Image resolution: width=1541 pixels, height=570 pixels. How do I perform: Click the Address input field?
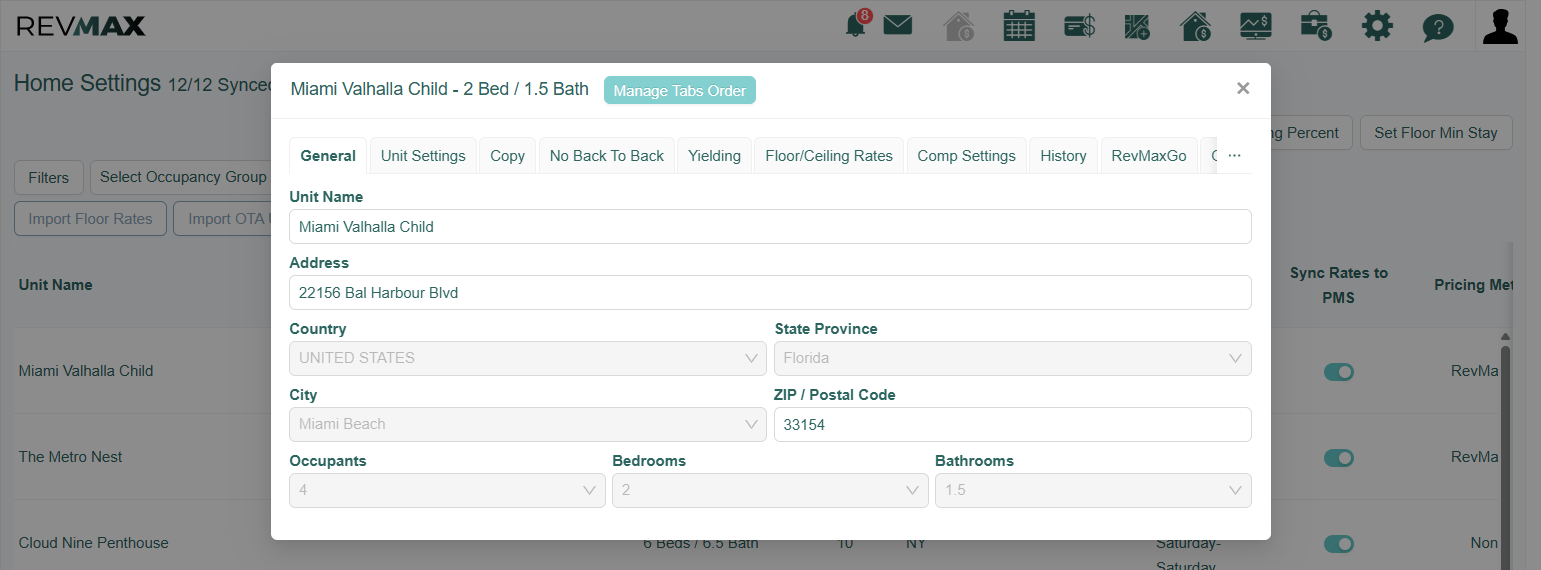tap(770, 292)
